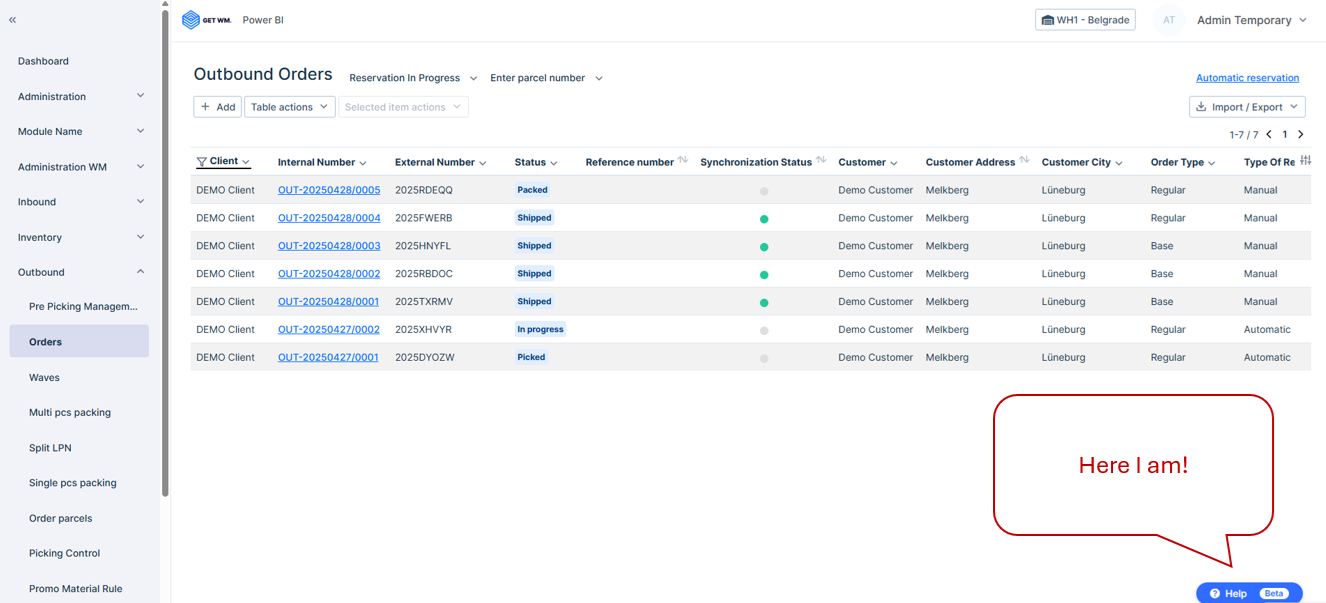Go to previous page arrow
The width and height of the screenshot is (1326, 603).
[x=1269, y=134]
